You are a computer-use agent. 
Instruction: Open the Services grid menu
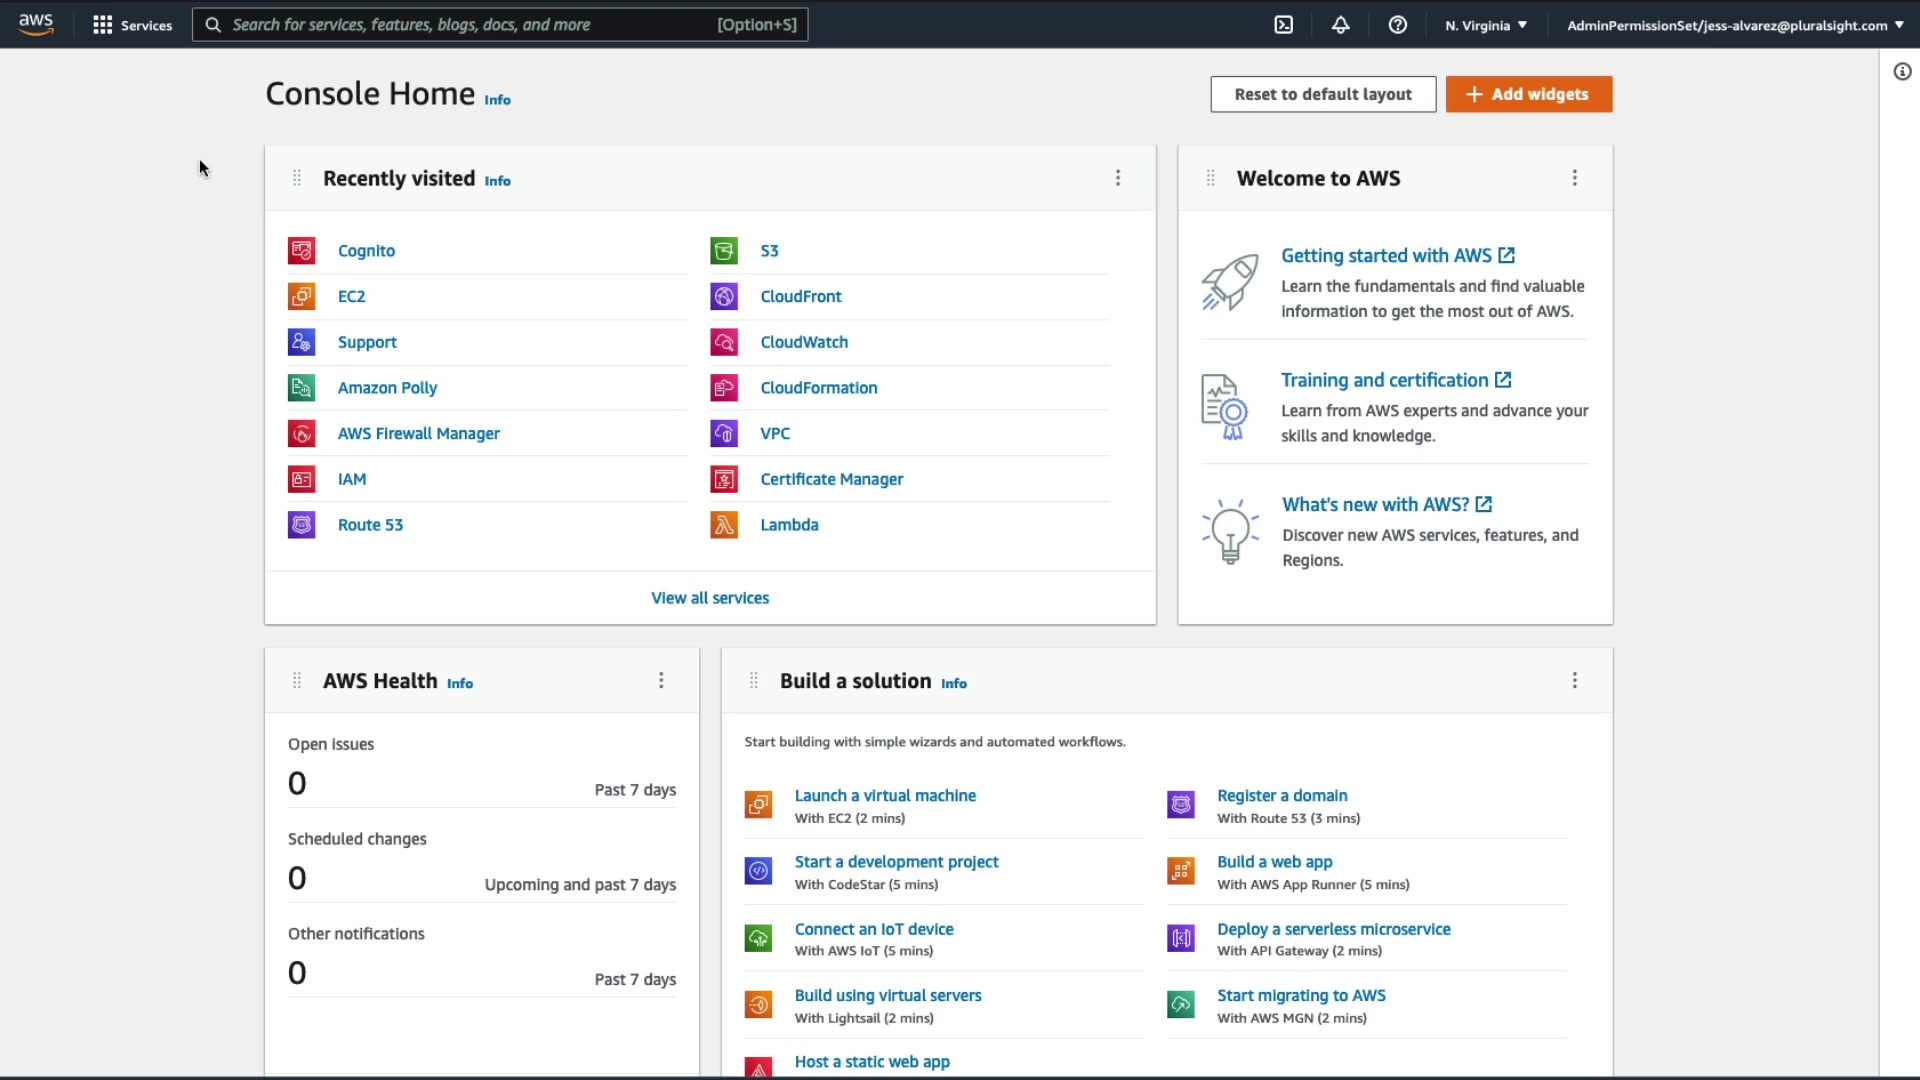point(132,25)
